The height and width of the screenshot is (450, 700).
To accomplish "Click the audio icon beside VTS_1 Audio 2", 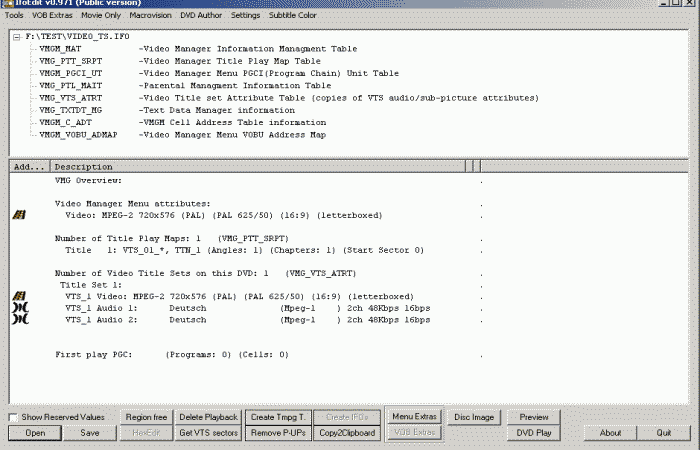I will (x=18, y=321).
